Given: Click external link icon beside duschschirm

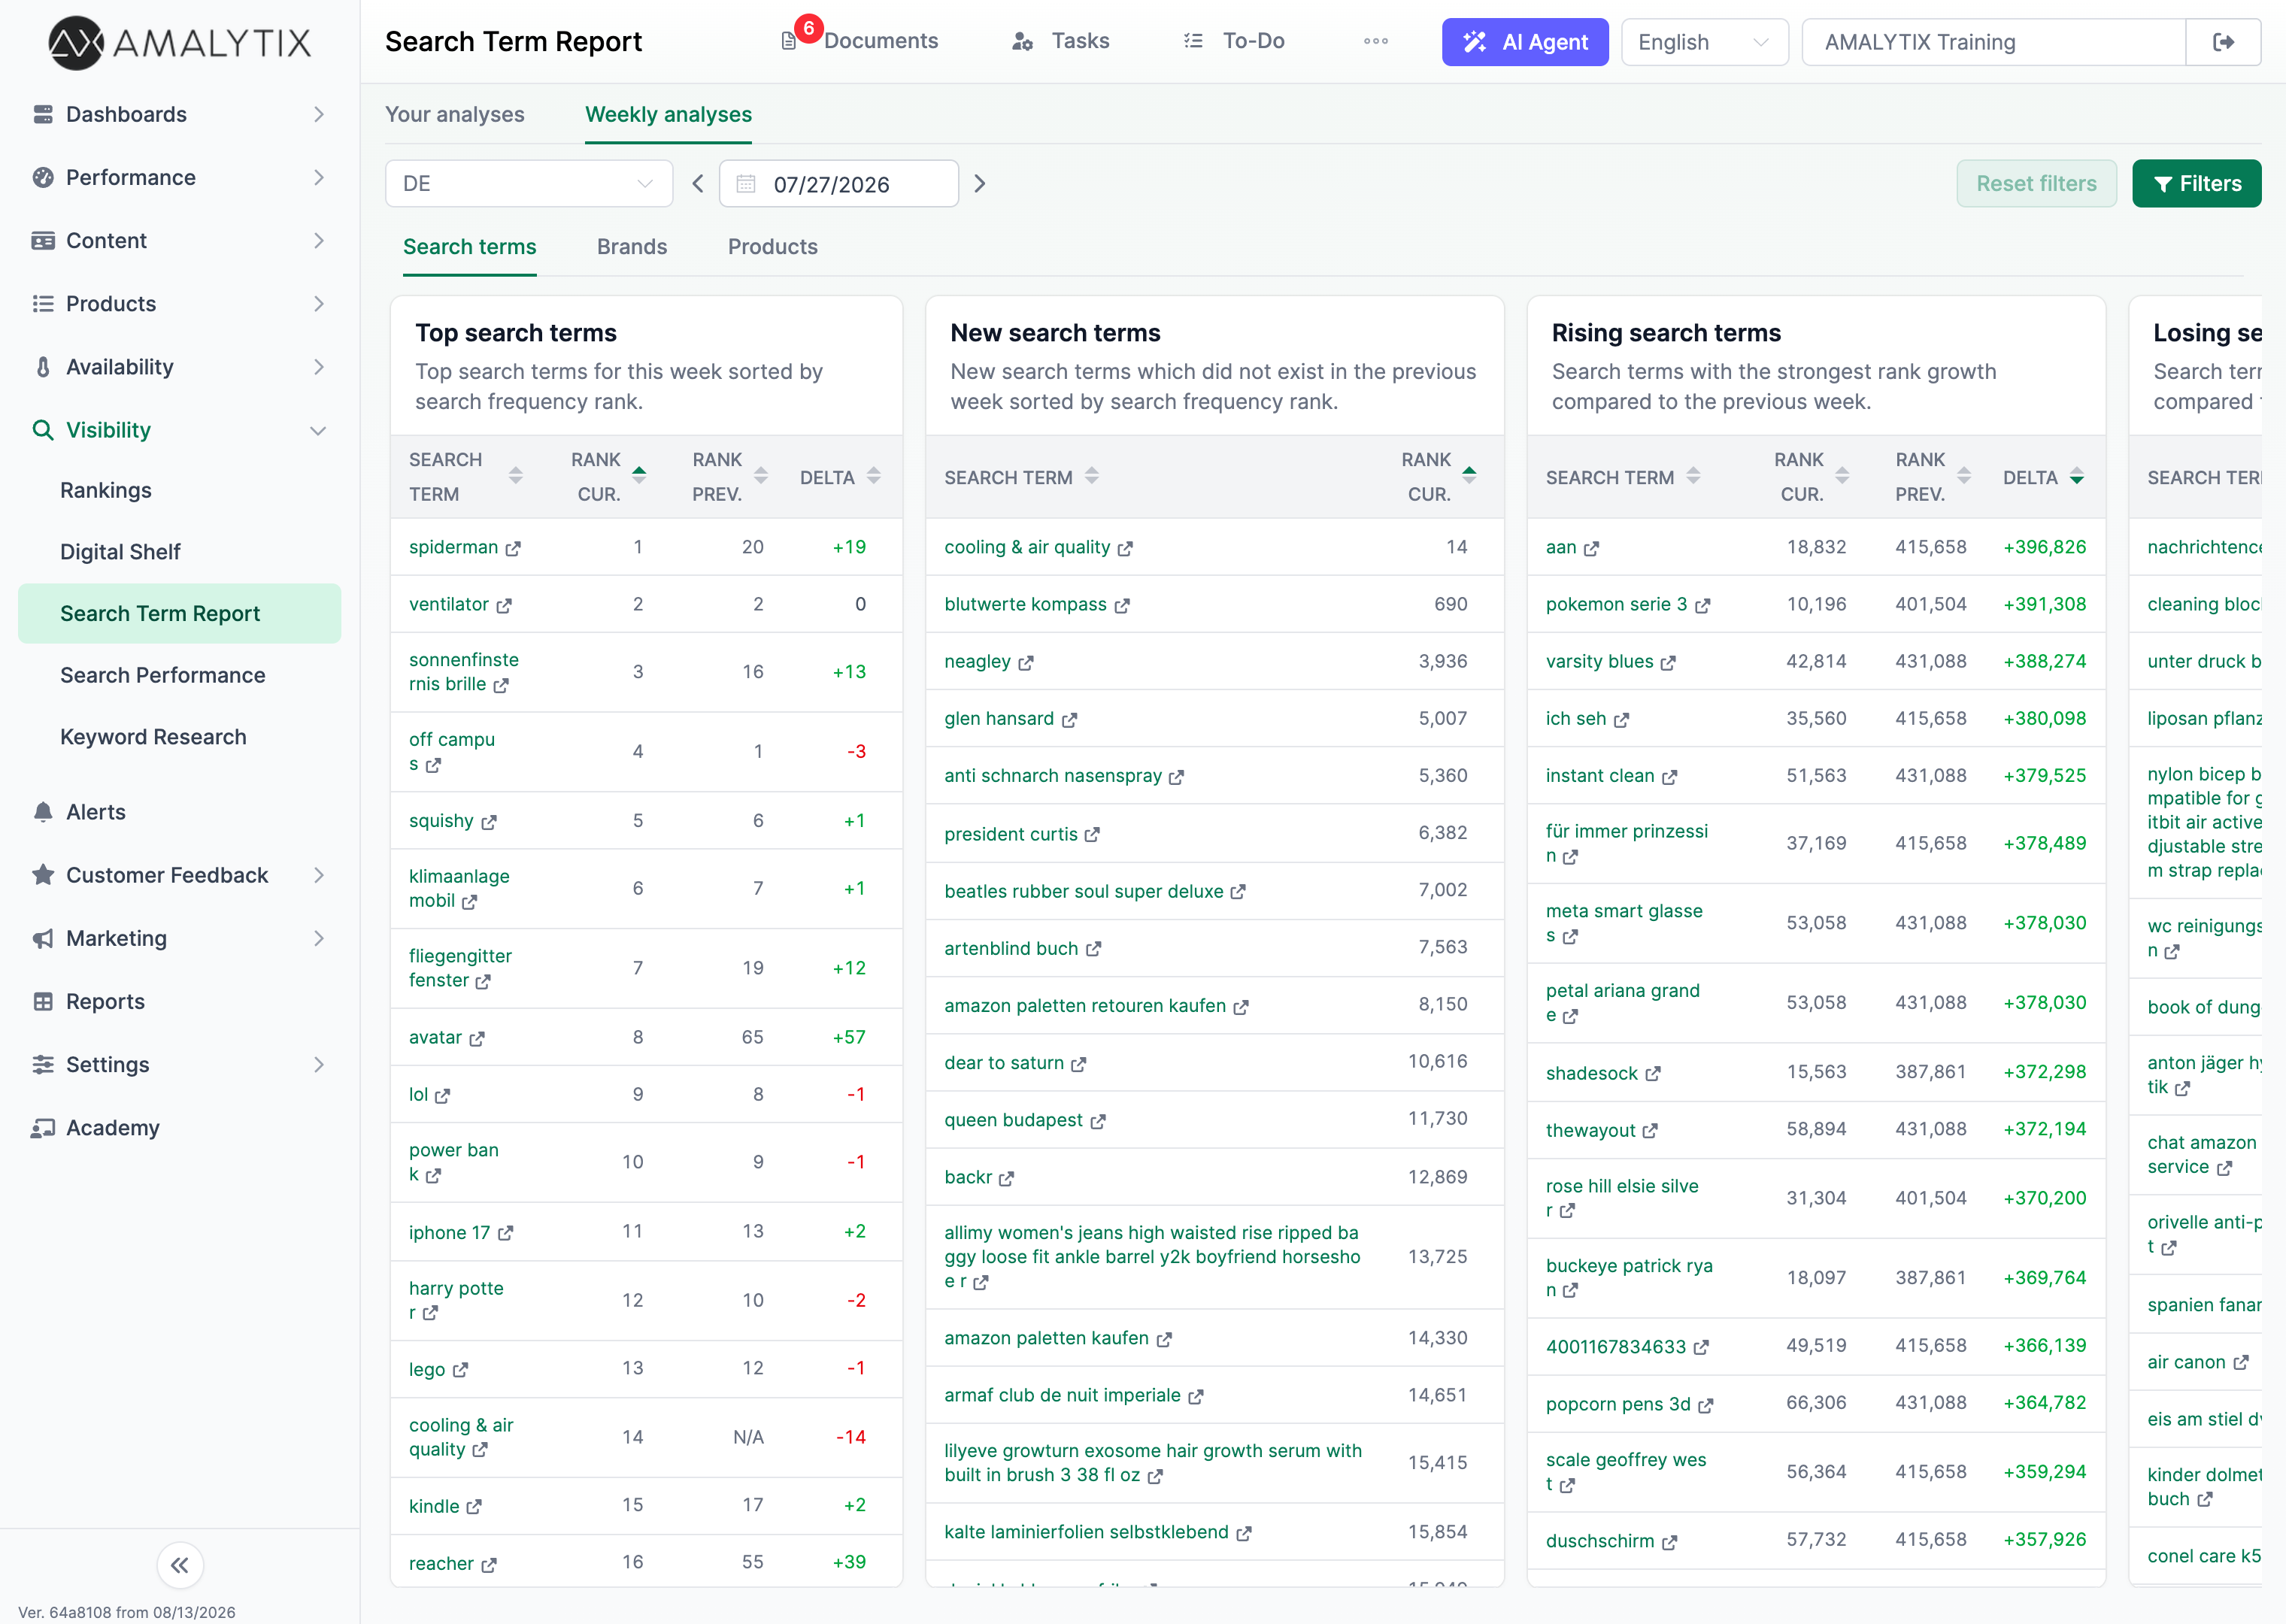Looking at the screenshot, I should 1669,1543.
